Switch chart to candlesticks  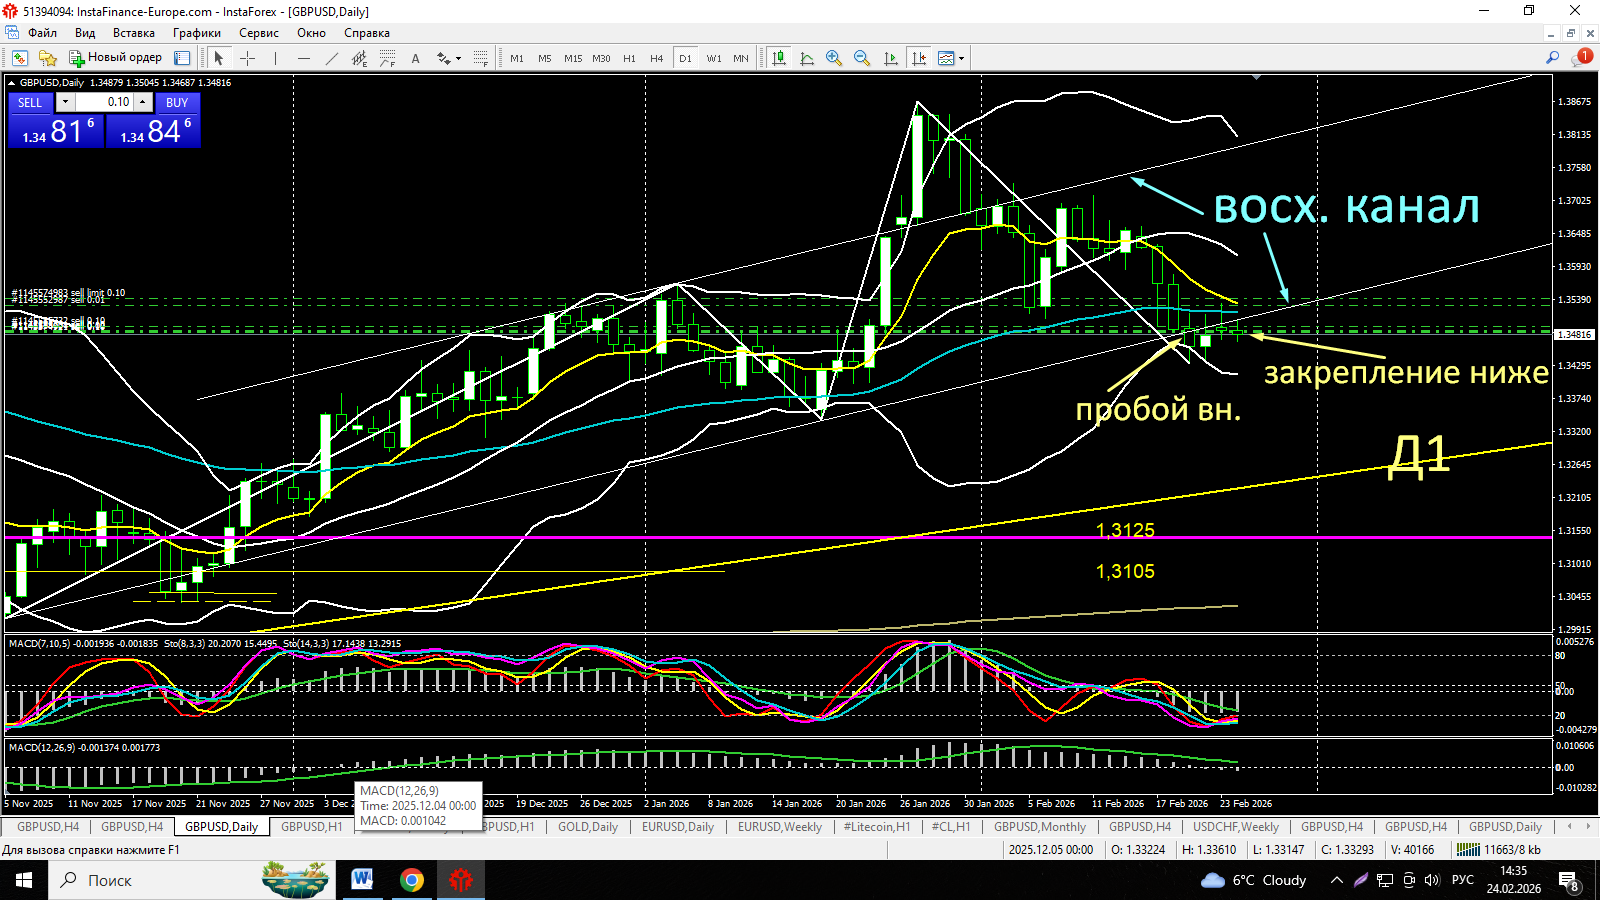(778, 58)
